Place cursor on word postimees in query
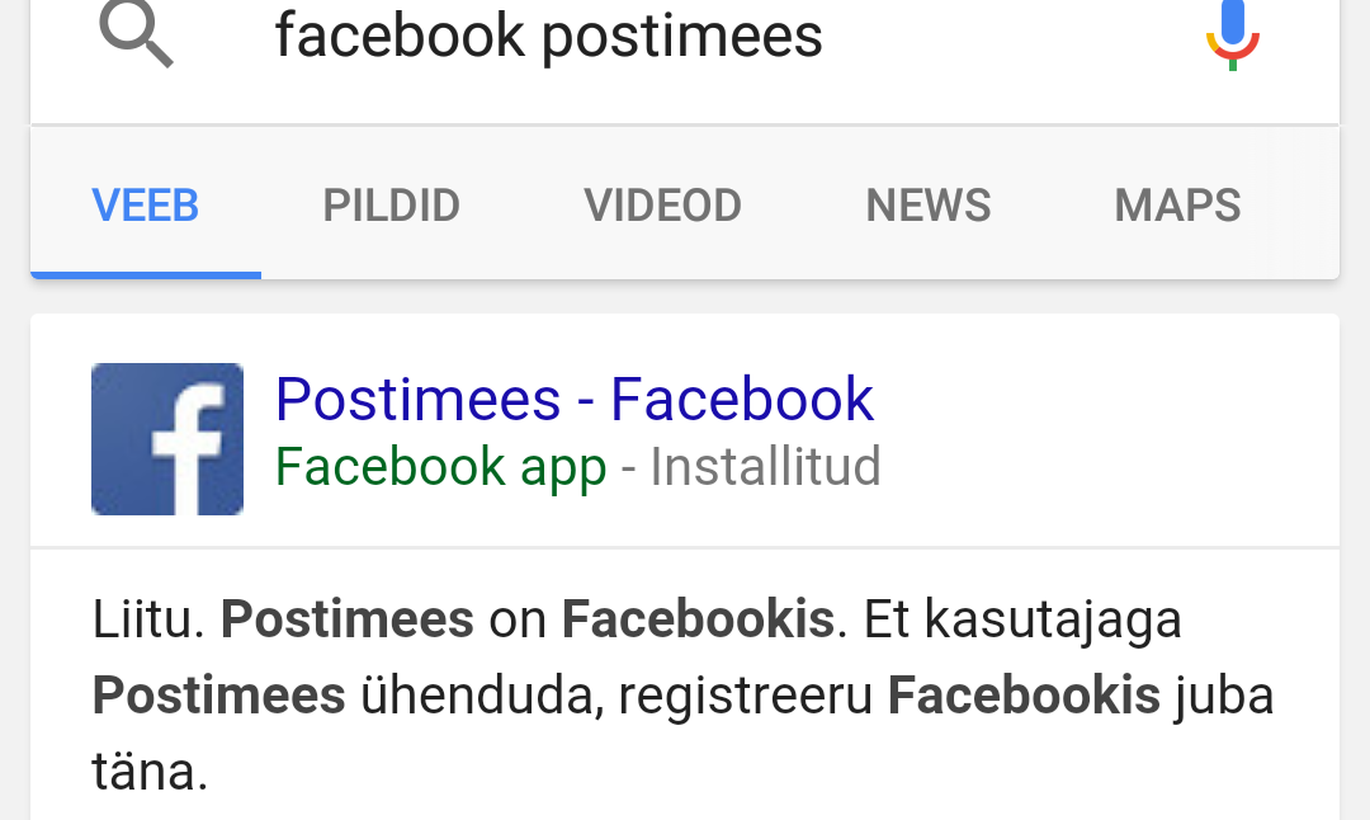The width and height of the screenshot is (1370, 820). (x=683, y=37)
